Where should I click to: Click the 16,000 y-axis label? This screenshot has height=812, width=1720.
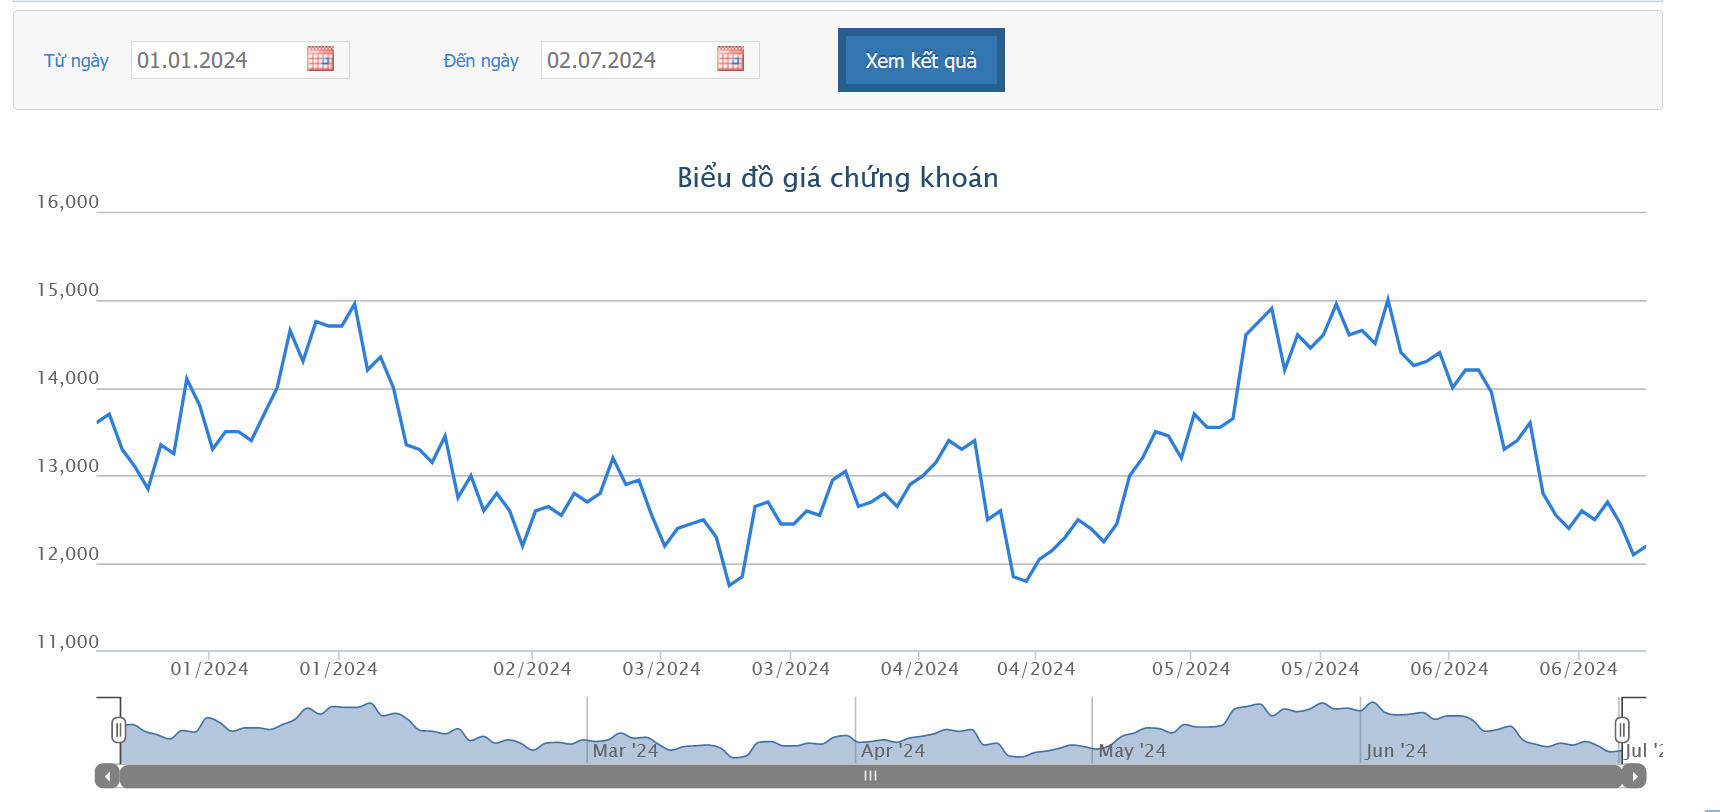(x=68, y=202)
